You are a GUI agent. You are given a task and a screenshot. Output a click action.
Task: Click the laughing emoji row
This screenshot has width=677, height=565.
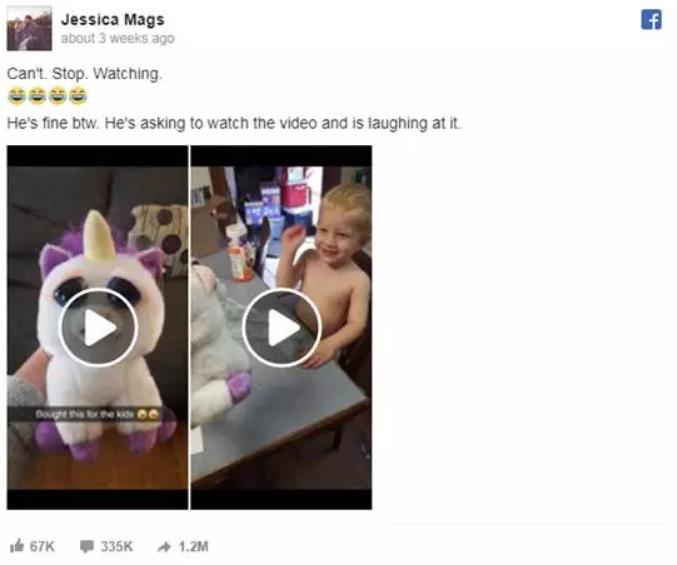[47, 96]
